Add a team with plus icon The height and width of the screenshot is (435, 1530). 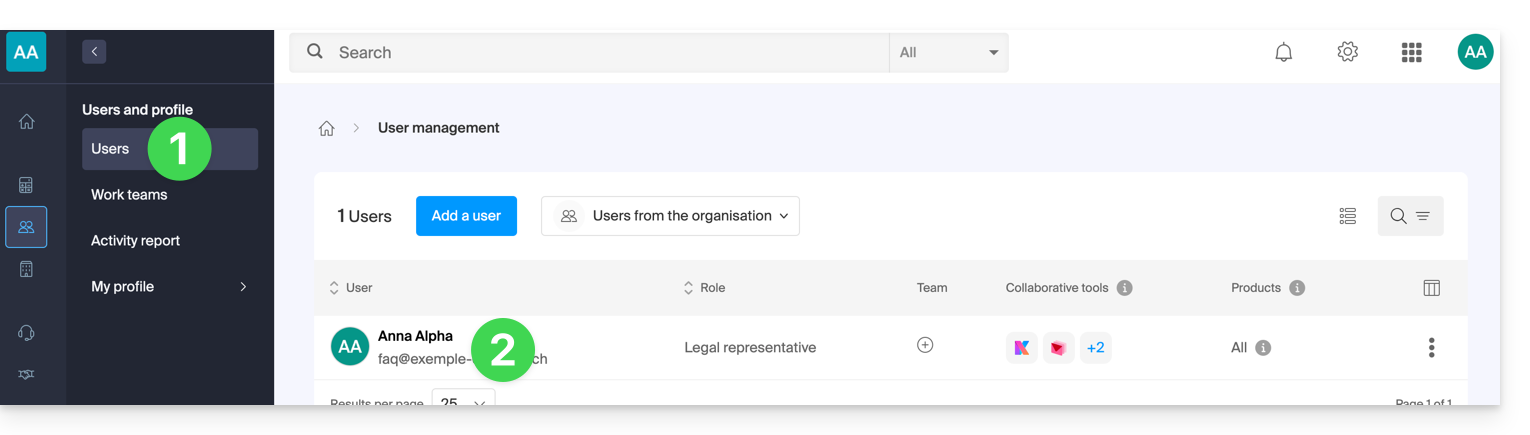coord(925,345)
